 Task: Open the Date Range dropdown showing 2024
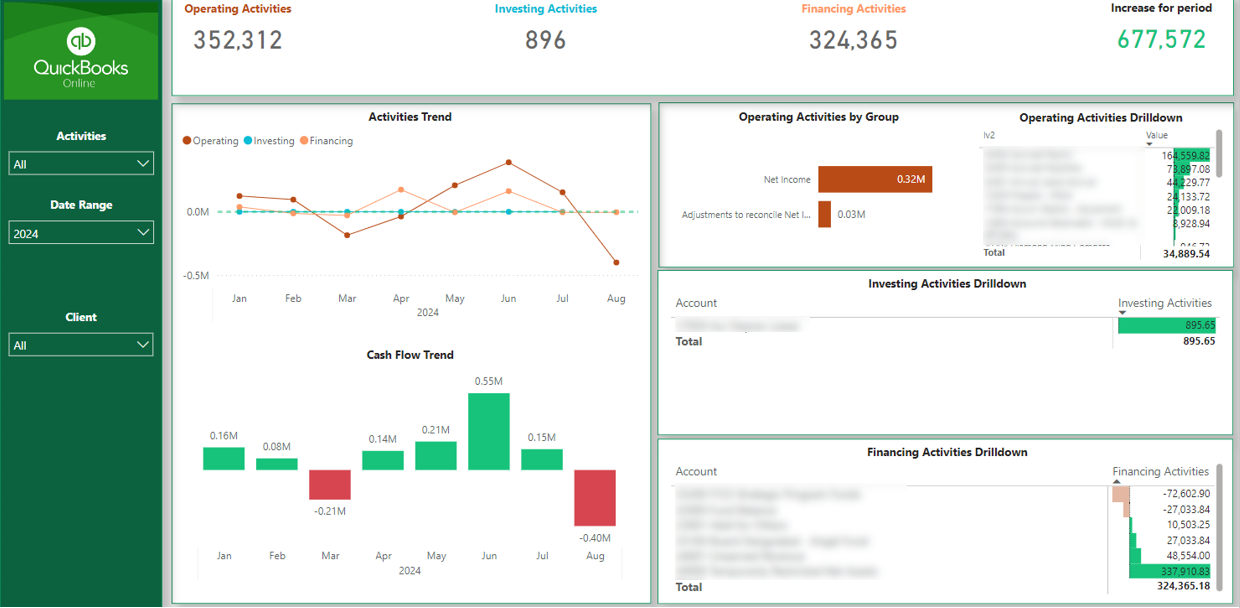click(x=80, y=232)
